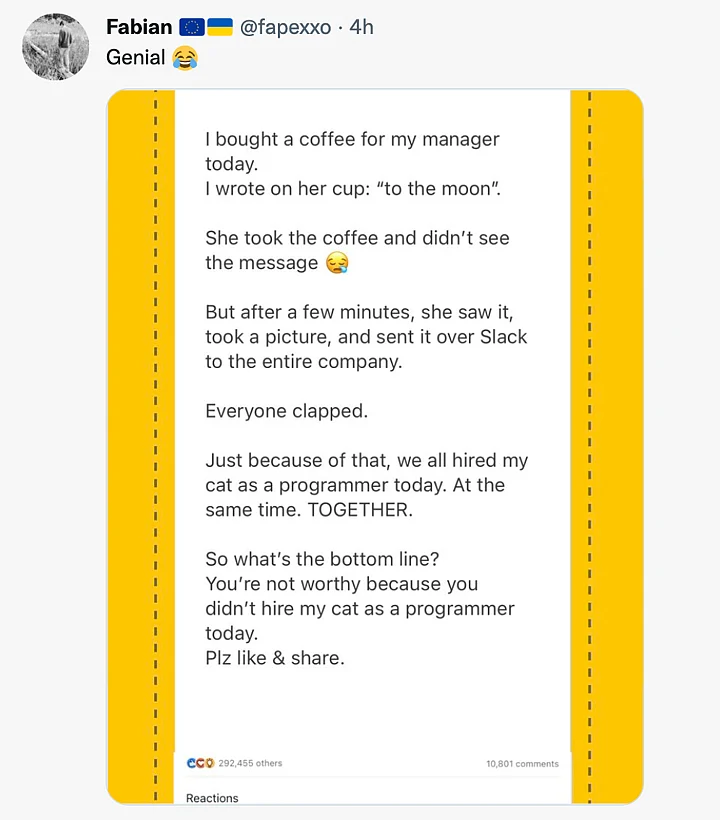The image size is (720, 820).
Task: Visit the @fapexxo handle
Action: click(x=285, y=27)
